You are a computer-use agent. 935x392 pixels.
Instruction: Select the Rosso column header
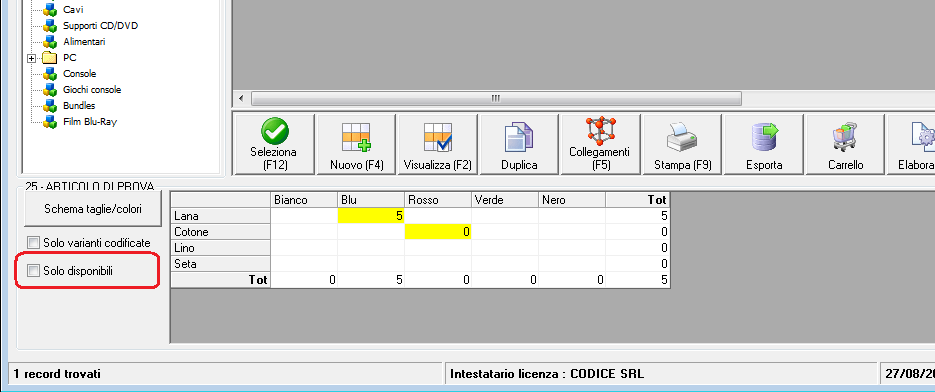438,200
